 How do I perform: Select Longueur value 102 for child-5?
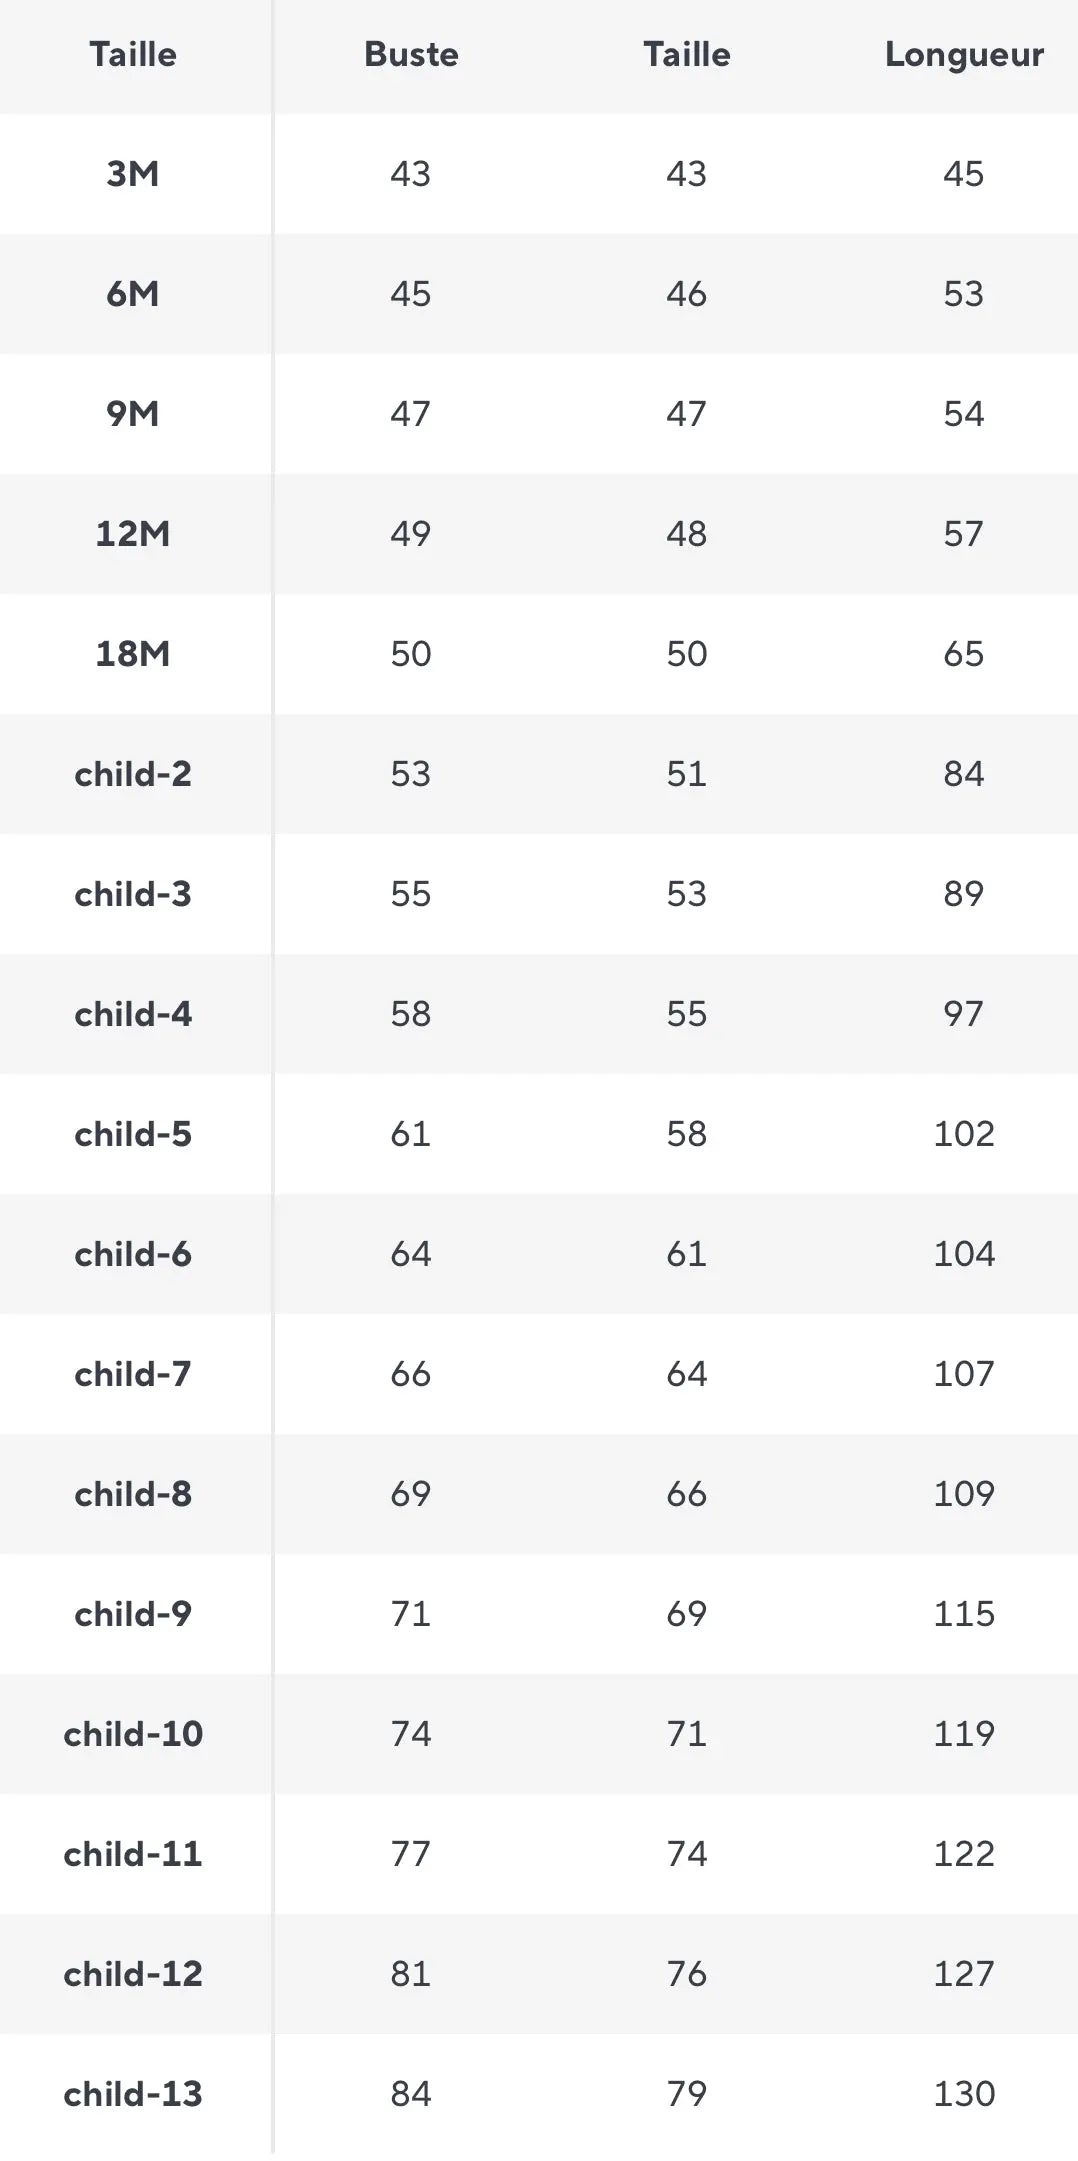pyautogui.click(x=964, y=1134)
